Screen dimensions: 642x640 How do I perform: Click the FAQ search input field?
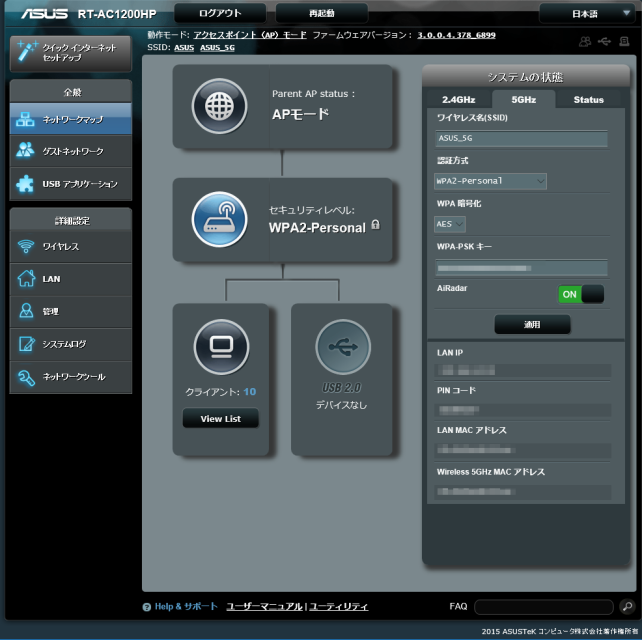[x=544, y=606]
